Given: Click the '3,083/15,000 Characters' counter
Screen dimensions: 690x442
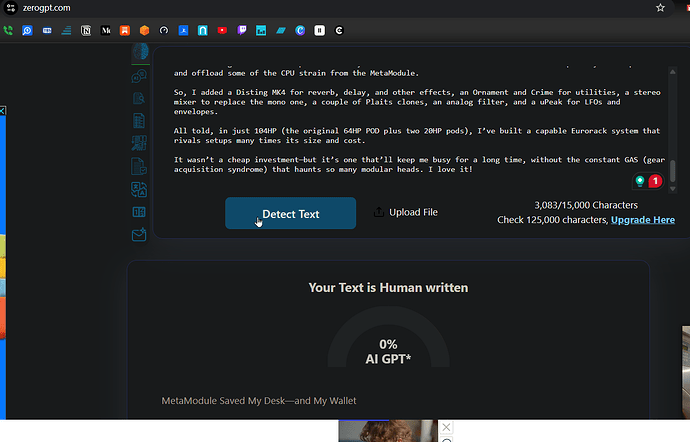Looking at the screenshot, I should (586, 205).
